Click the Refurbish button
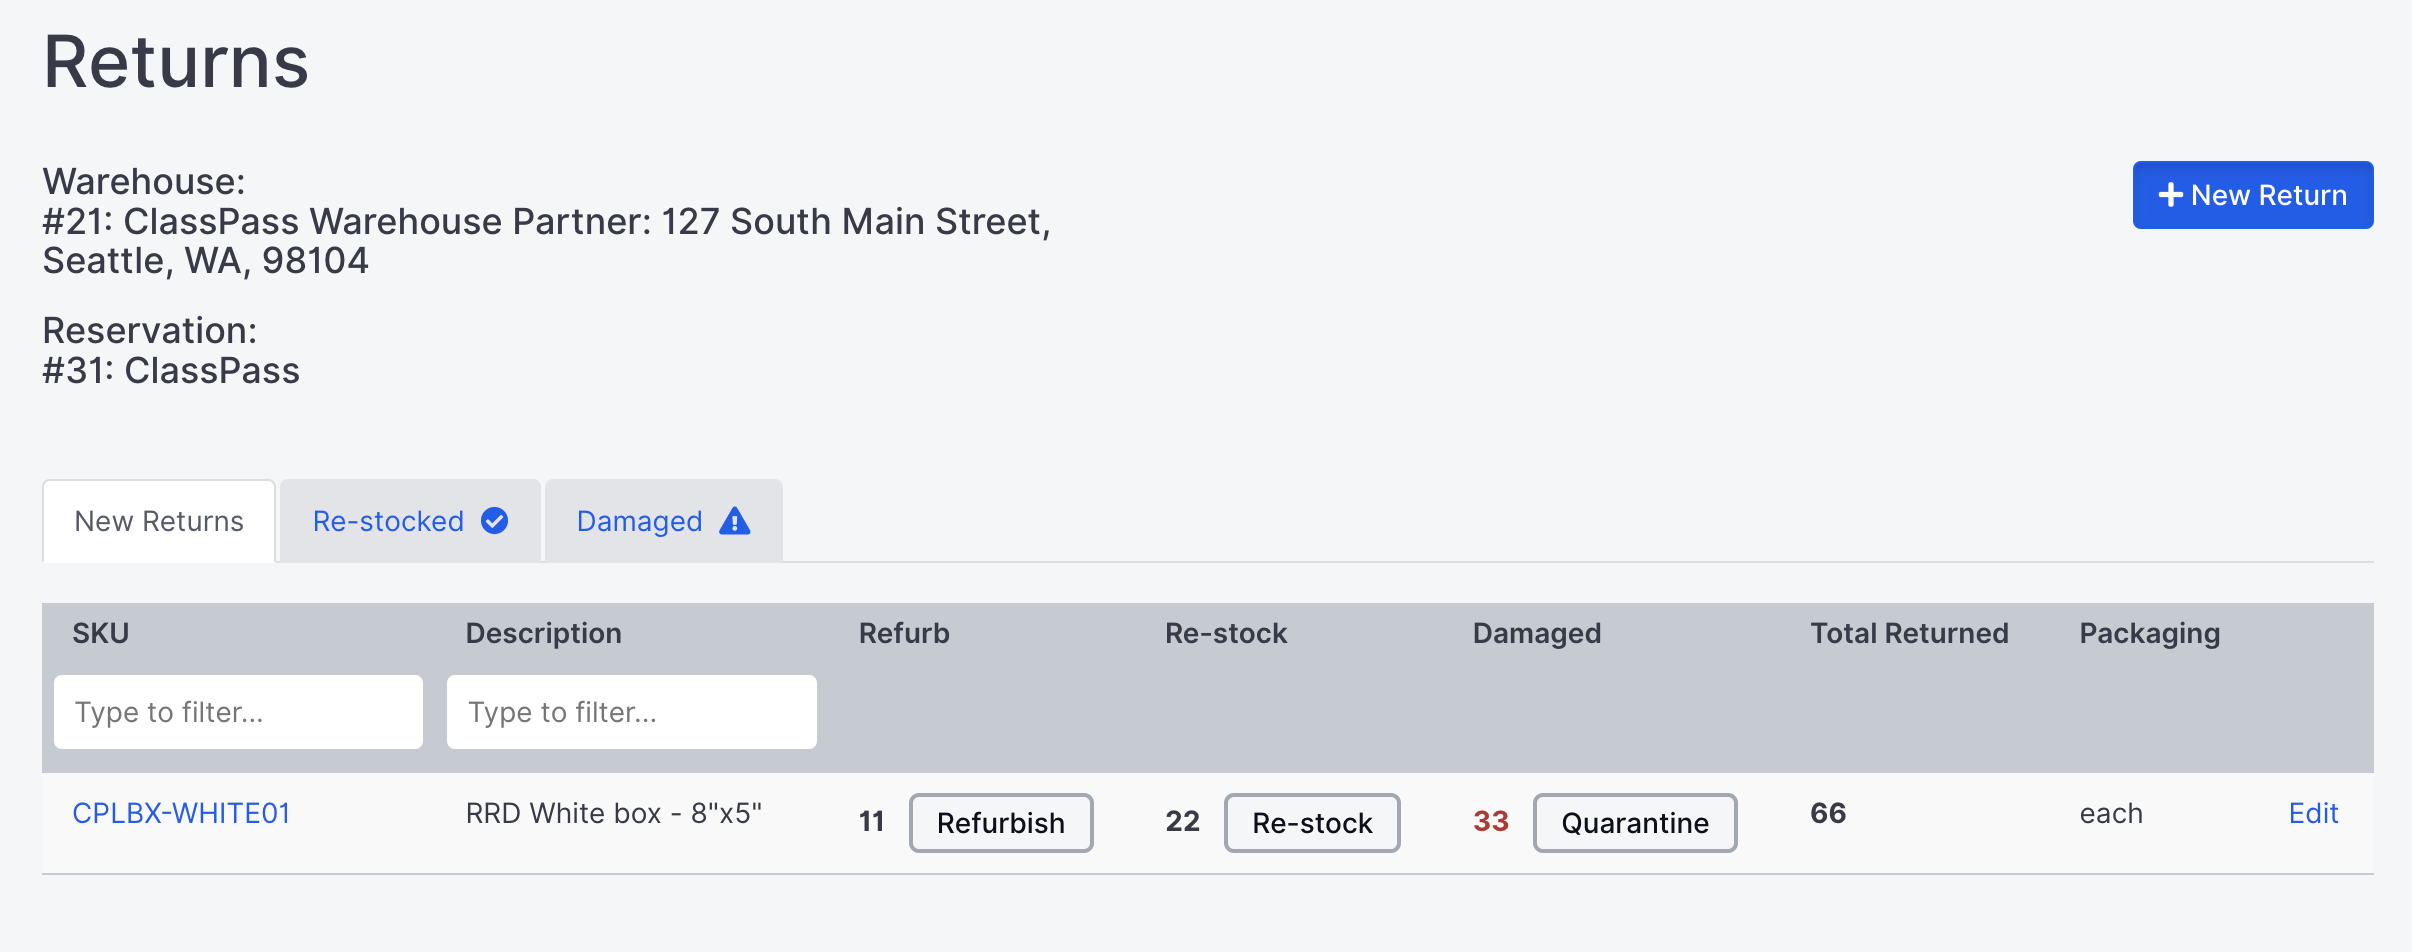 1001,823
